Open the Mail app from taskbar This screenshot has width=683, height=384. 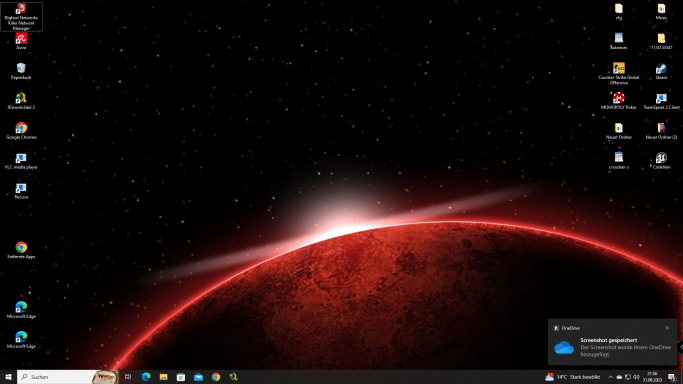tap(198, 377)
